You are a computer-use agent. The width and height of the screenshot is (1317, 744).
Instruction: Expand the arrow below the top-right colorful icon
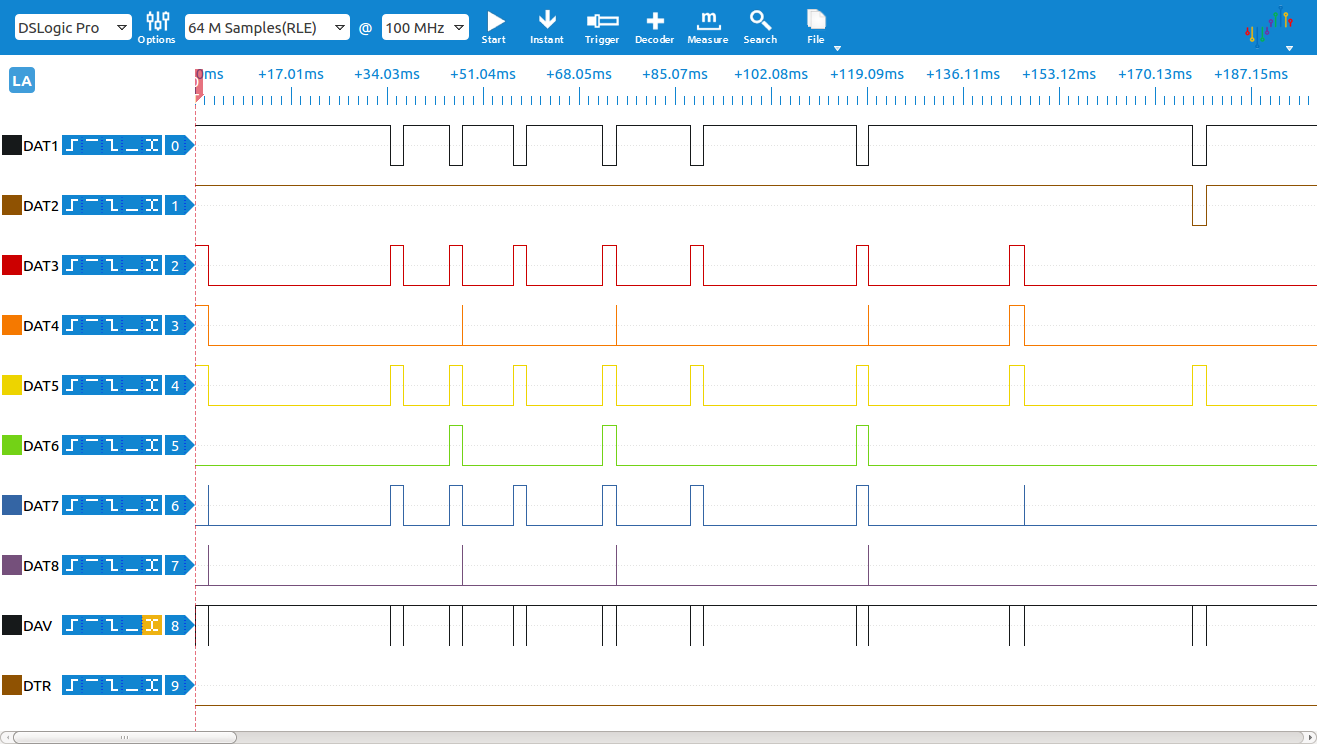click(1289, 48)
